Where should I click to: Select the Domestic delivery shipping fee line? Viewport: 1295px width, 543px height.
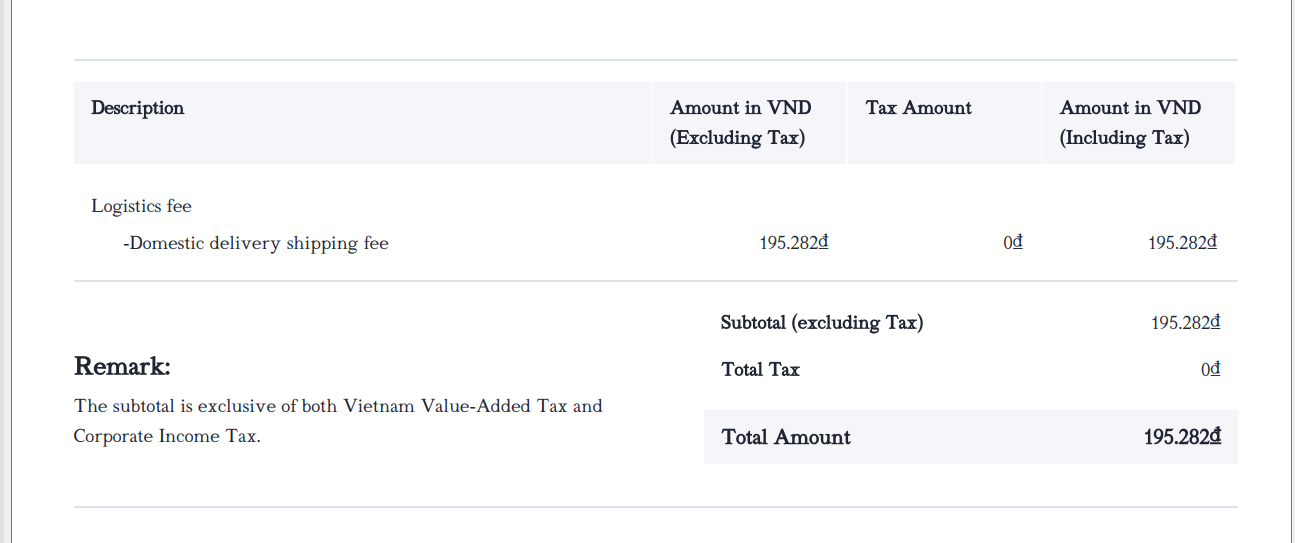[256, 243]
